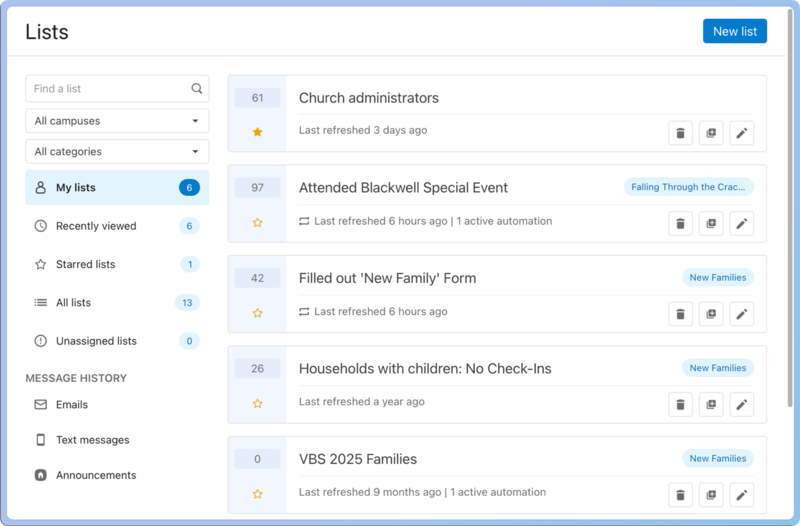
Task: Go to Text messages history
Action: (92, 440)
